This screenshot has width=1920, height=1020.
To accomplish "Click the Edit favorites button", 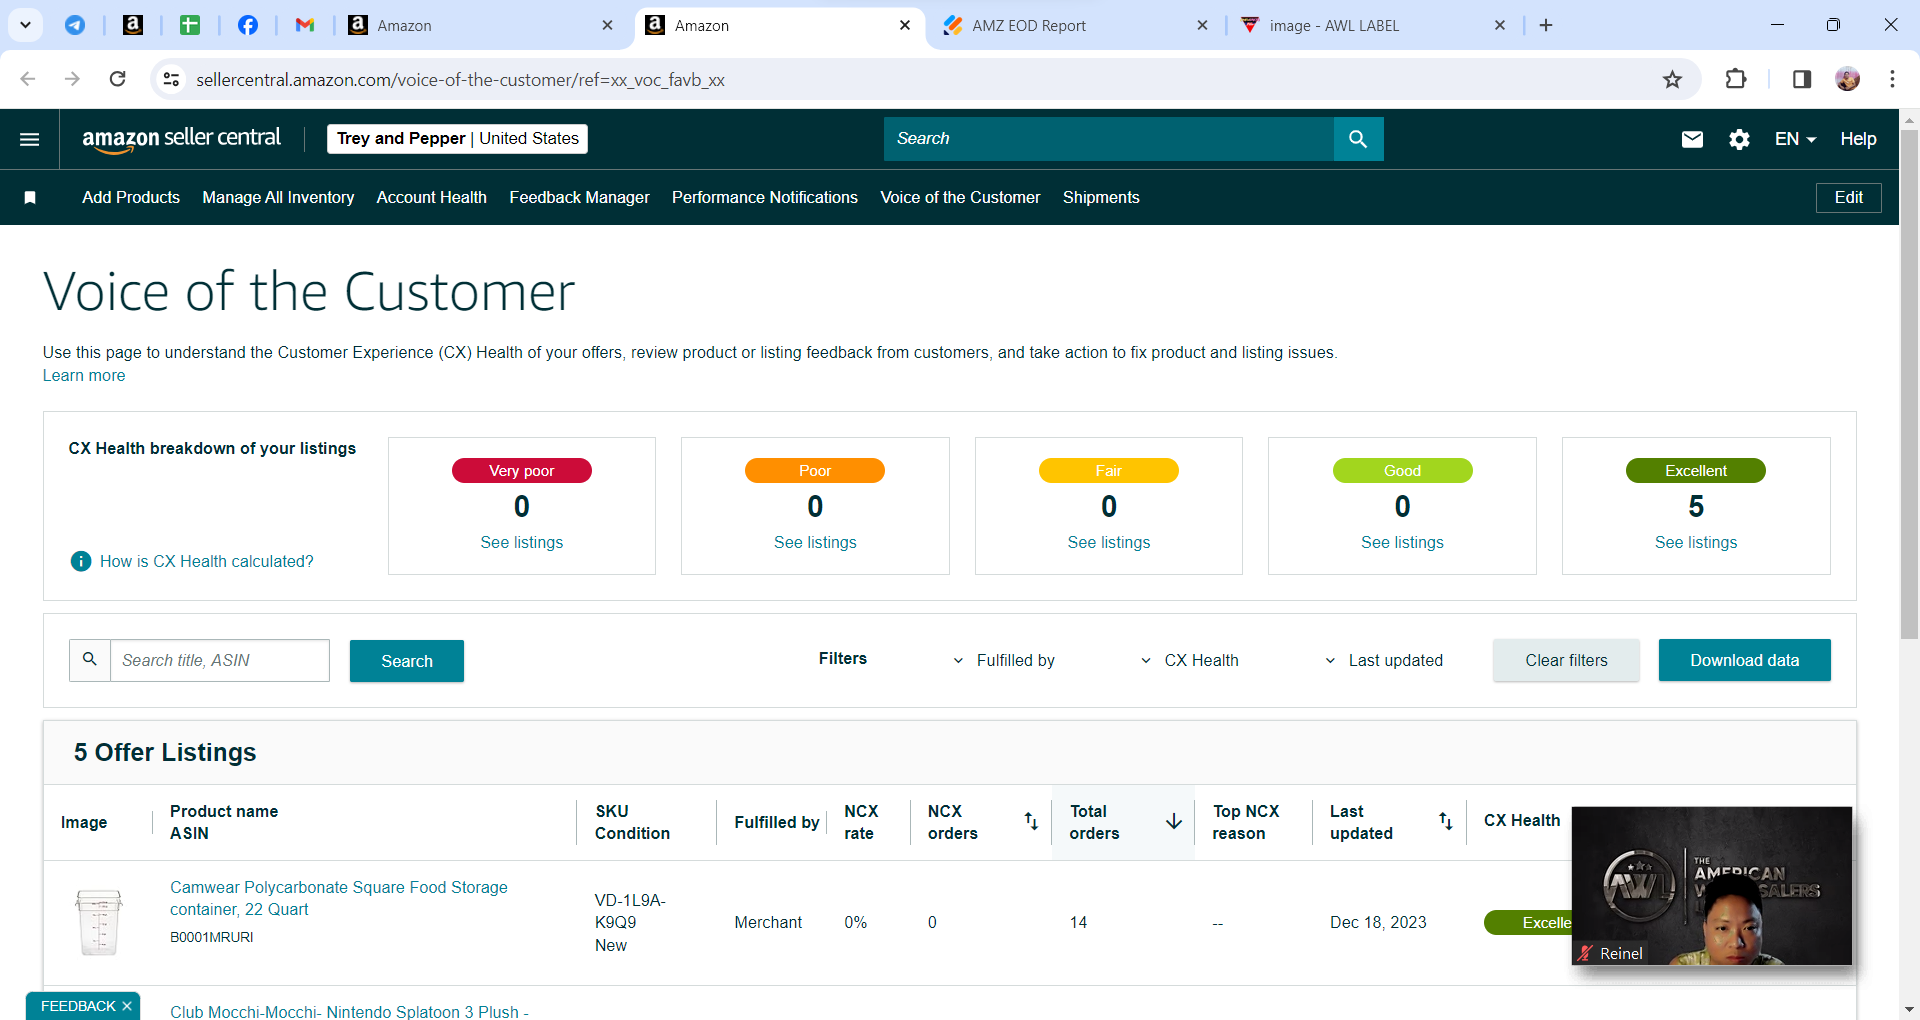I will point(1848,198).
